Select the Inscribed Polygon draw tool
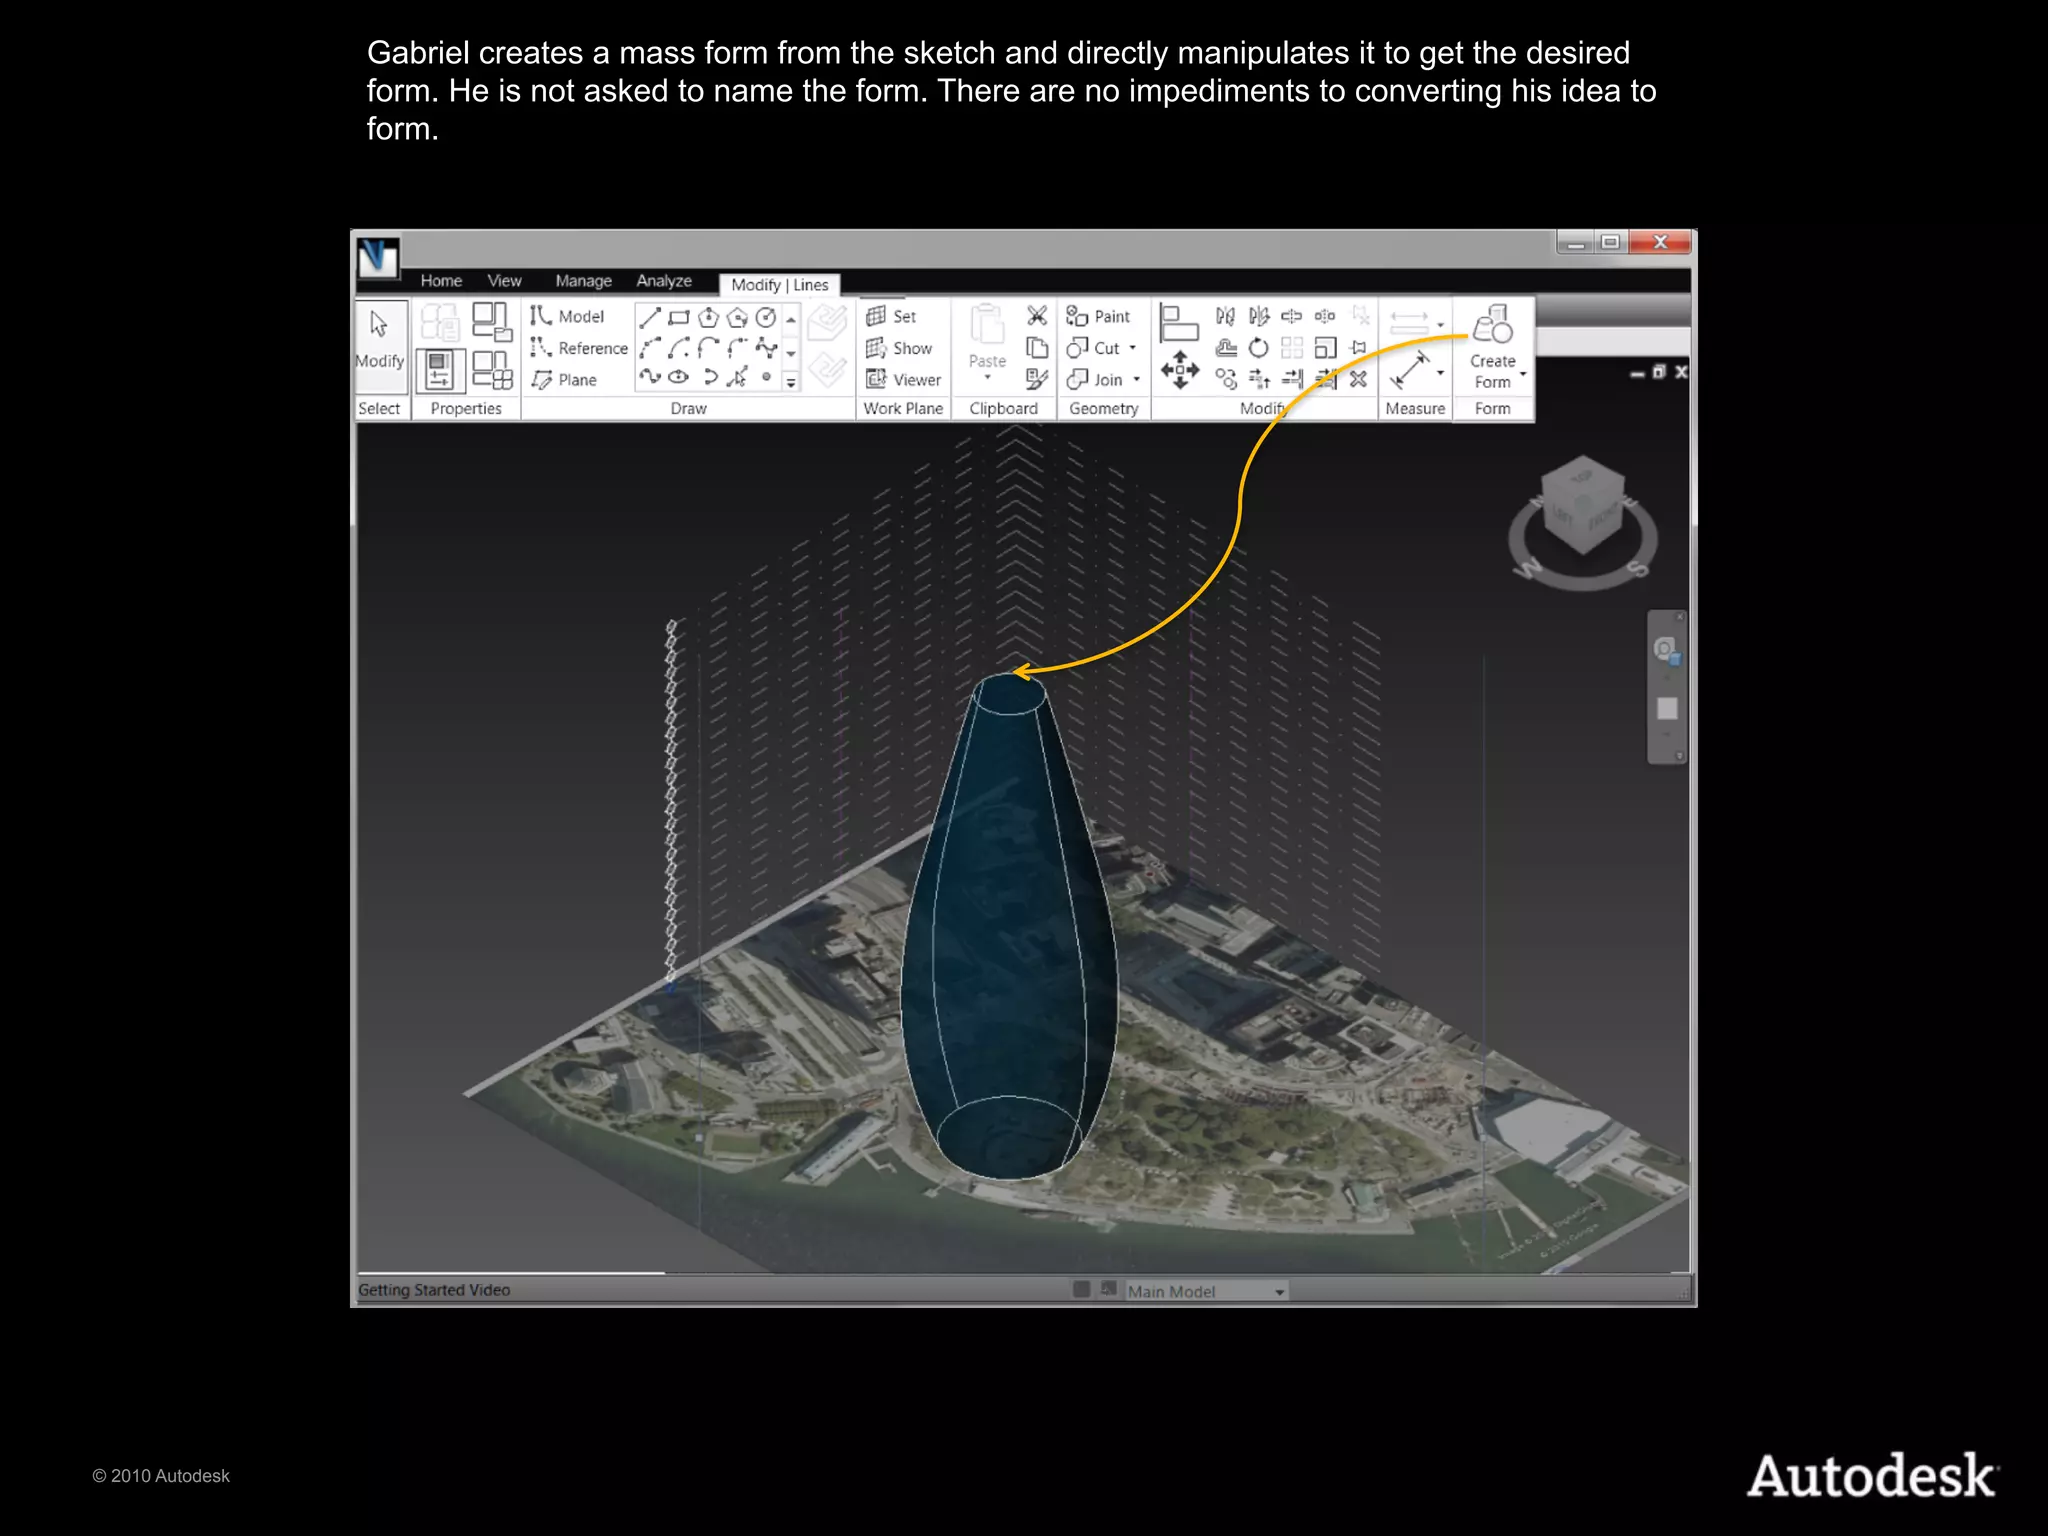Viewport: 2048px width, 1536px height. coord(708,317)
